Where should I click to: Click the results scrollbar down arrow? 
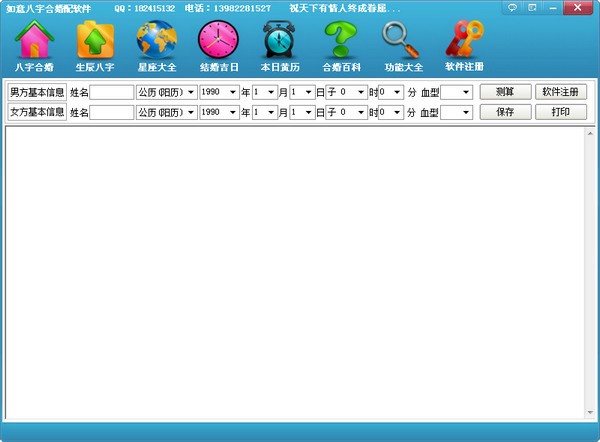[590, 412]
